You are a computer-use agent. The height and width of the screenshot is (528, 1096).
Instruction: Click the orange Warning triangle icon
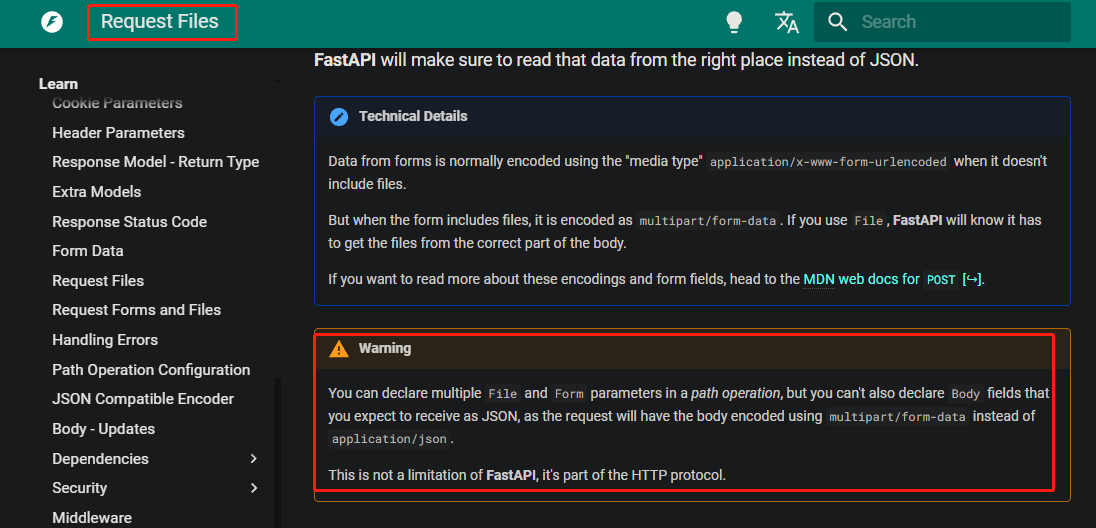pos(339,348)
